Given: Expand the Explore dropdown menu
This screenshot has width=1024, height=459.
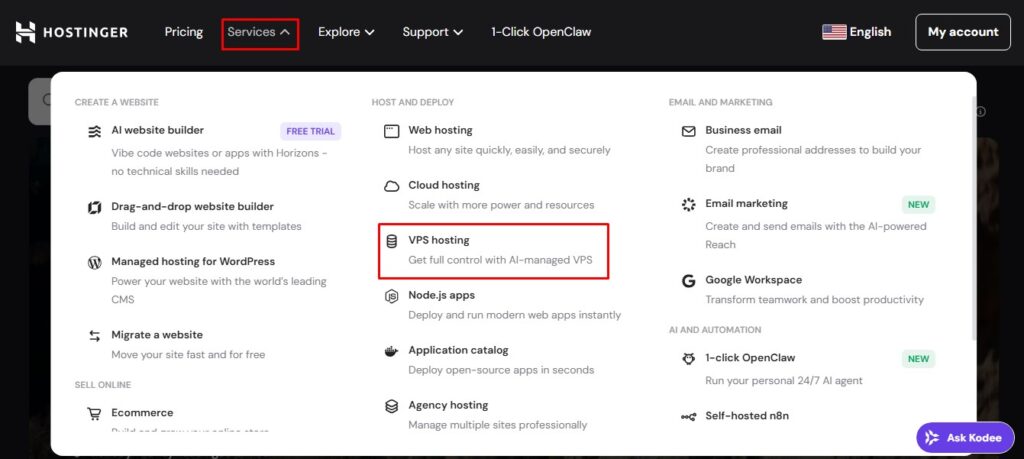Looking at the screenshot, I should pos(346,32).
